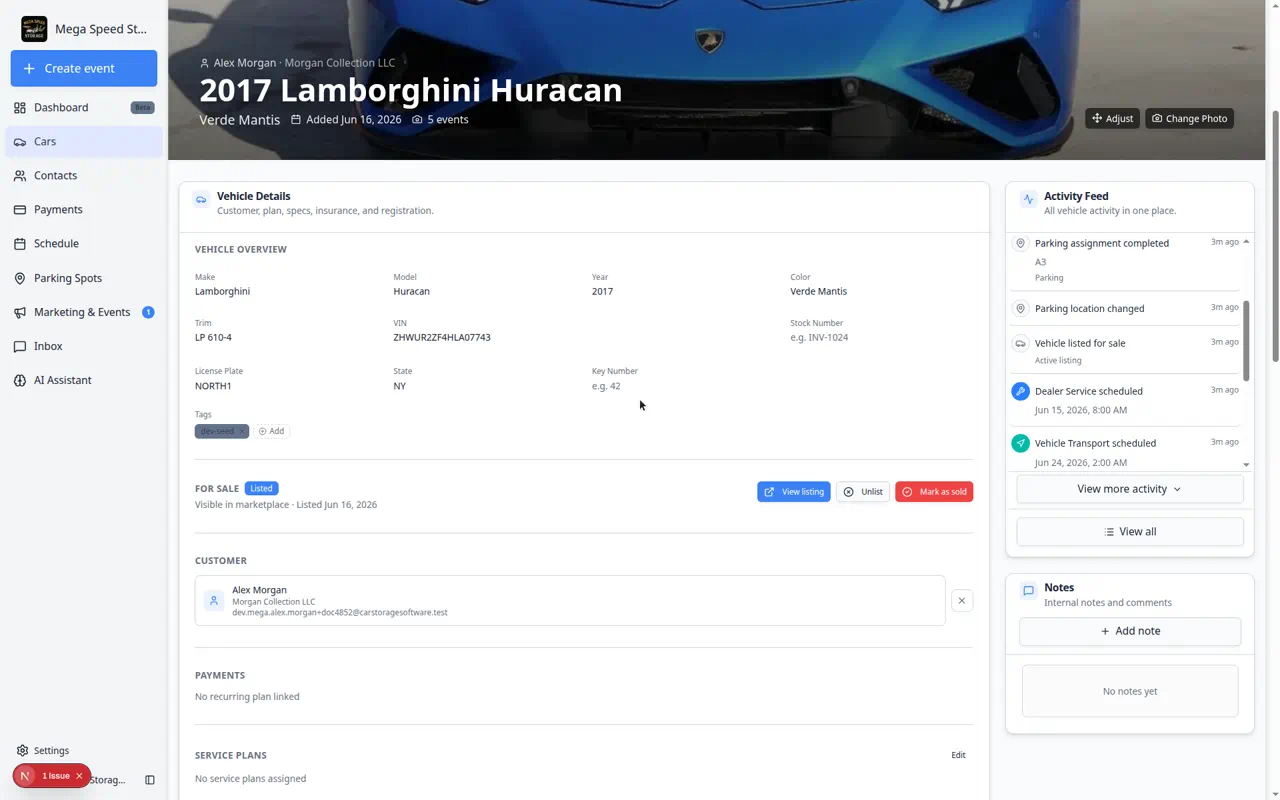1280x800 pixels.
Task: Open Marketing & Events
Action: point(84,312)
